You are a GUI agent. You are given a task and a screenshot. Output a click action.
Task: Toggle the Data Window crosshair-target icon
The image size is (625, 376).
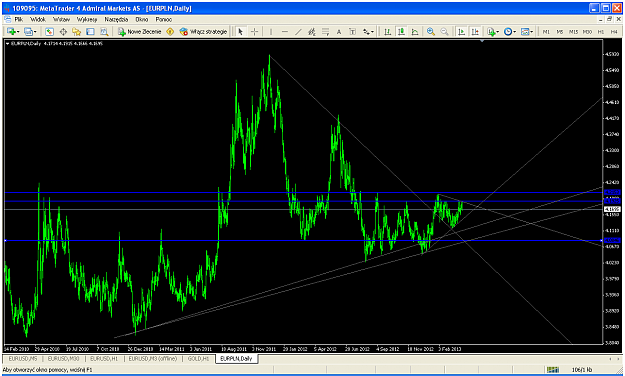[63, 31]
